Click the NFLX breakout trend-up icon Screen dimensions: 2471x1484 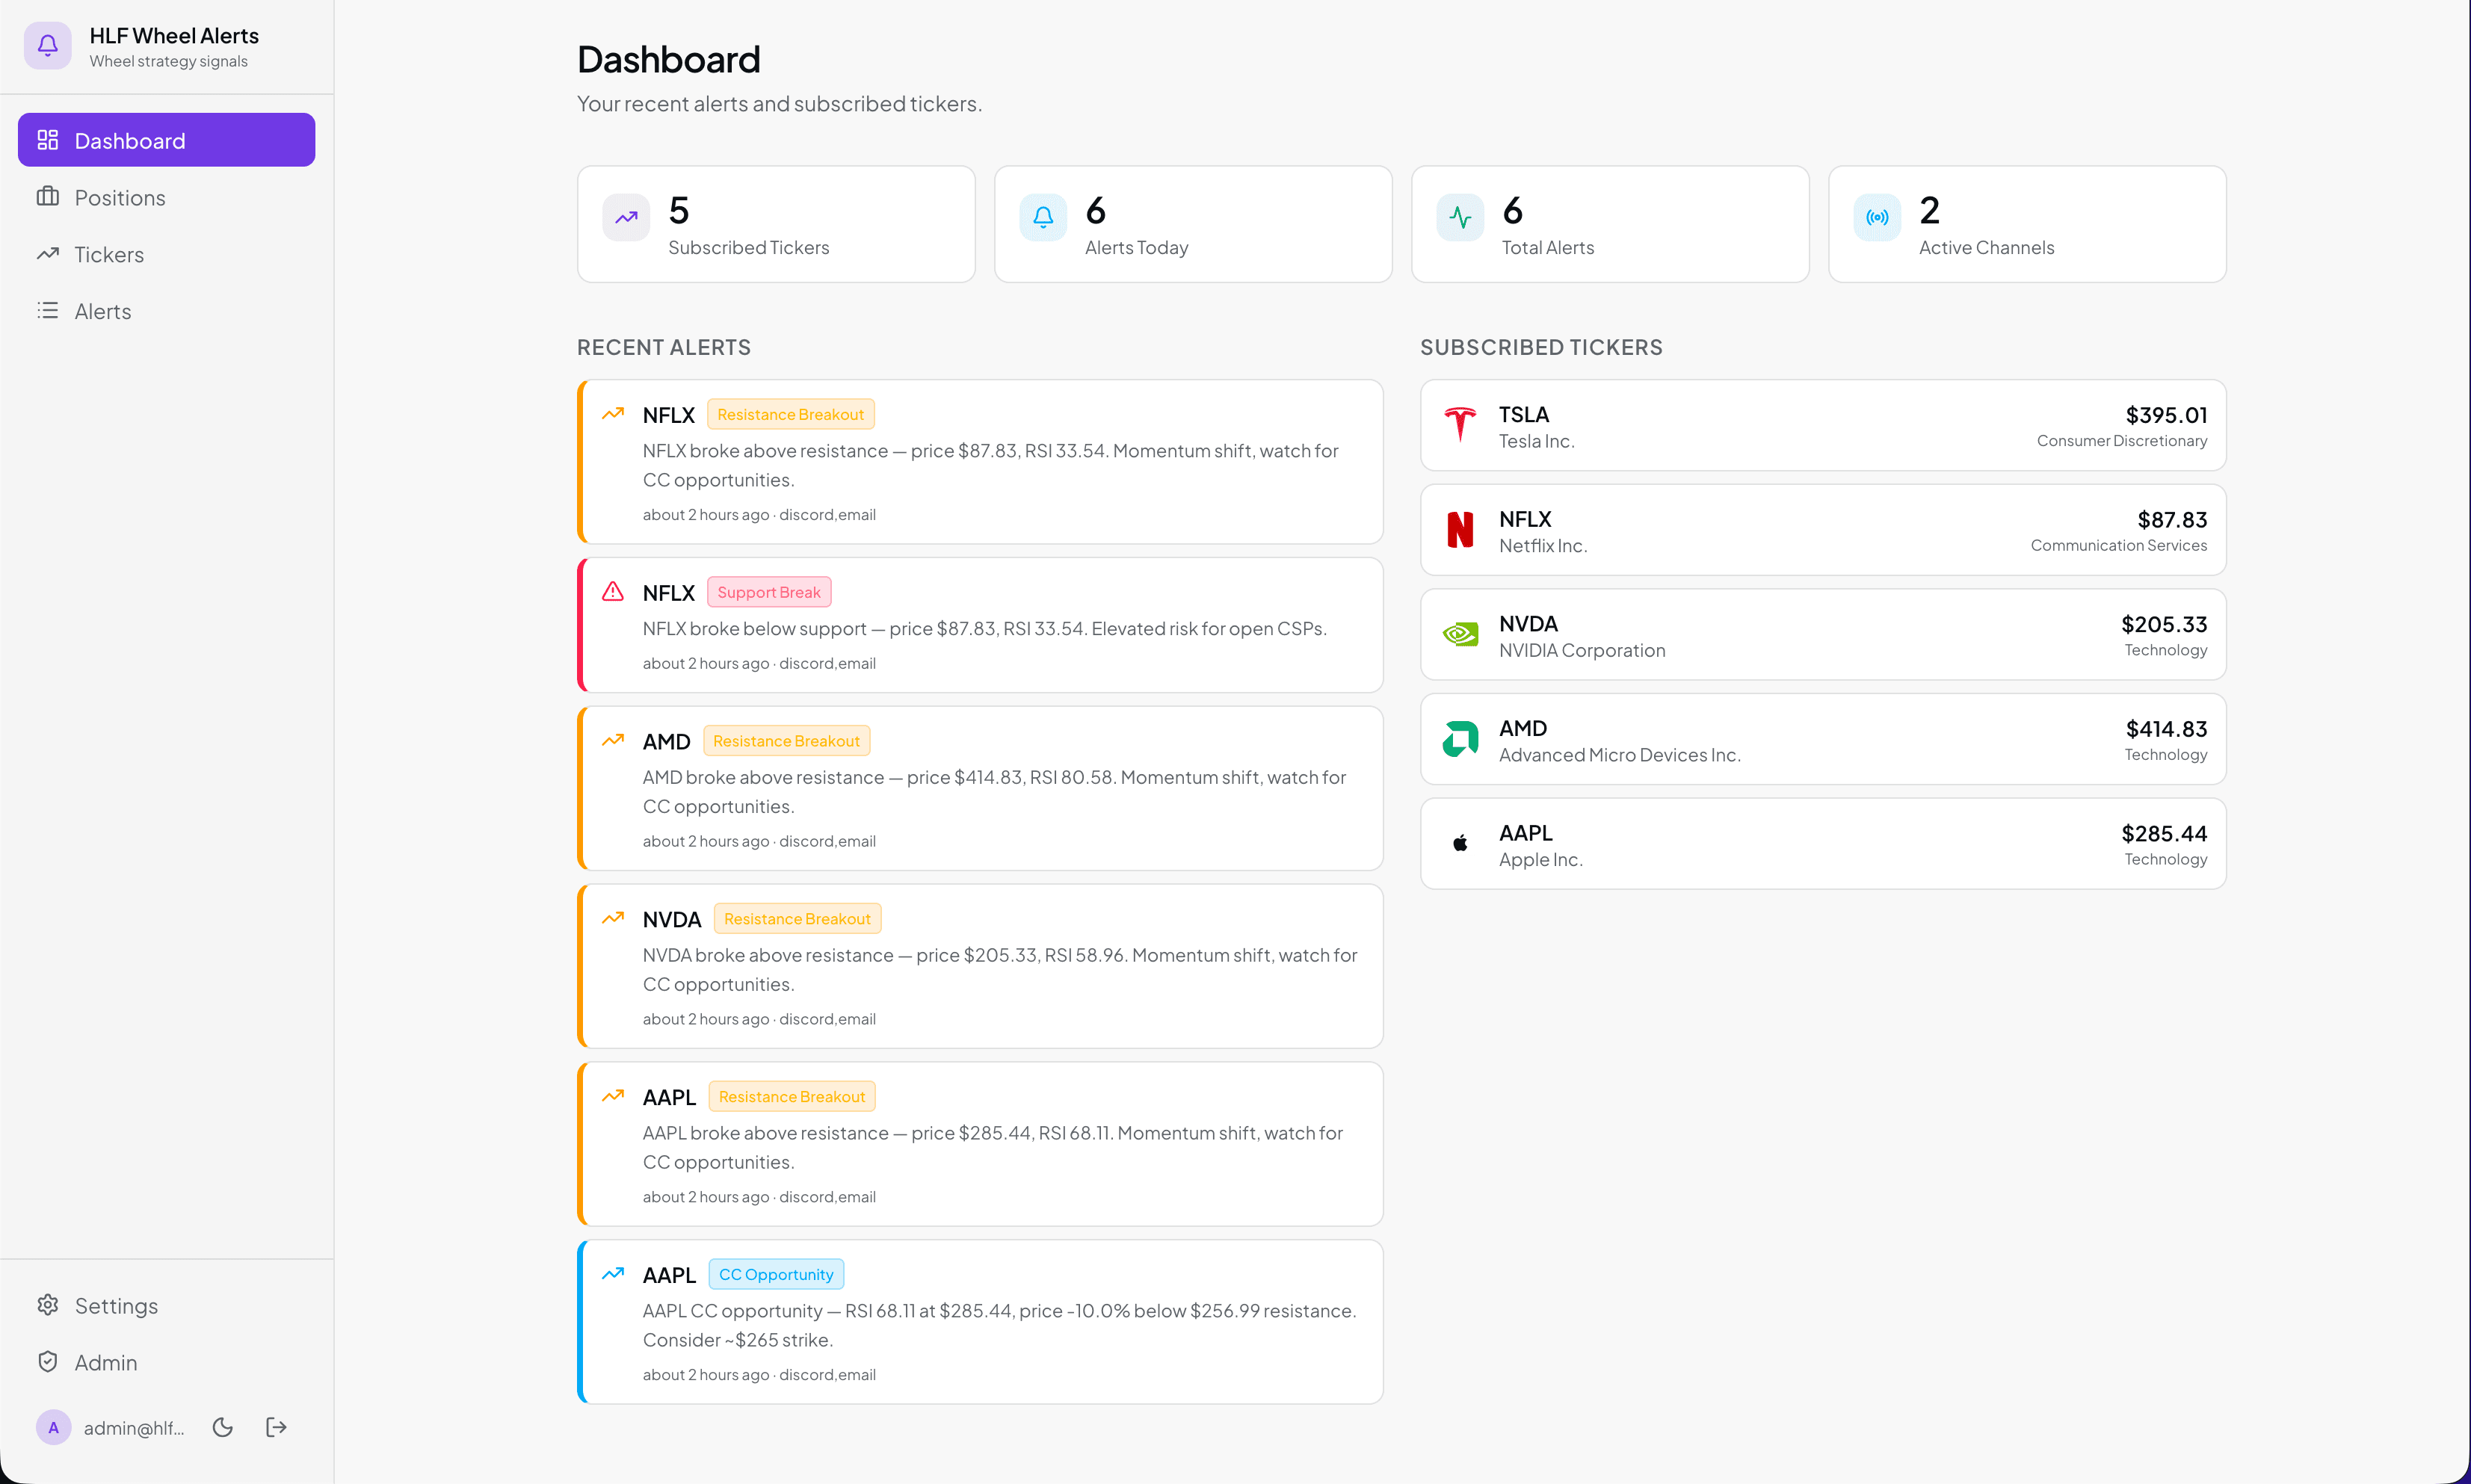613,413
